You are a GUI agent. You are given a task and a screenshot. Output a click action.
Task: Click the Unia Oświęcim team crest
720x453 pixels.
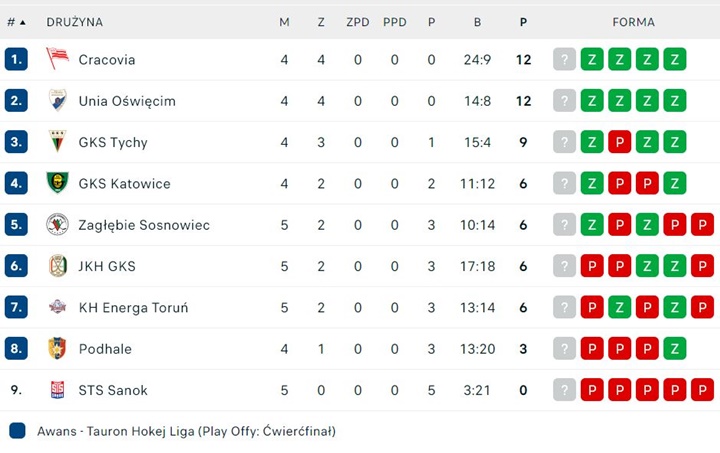pos(57,101)
